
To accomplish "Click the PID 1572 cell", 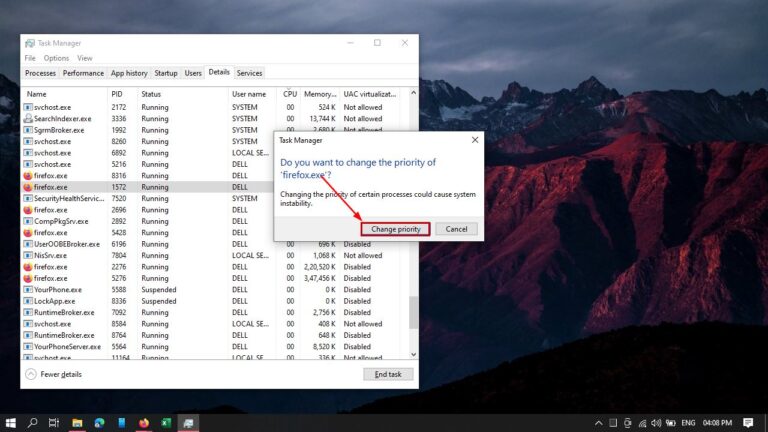I will [x=119, y=187].
